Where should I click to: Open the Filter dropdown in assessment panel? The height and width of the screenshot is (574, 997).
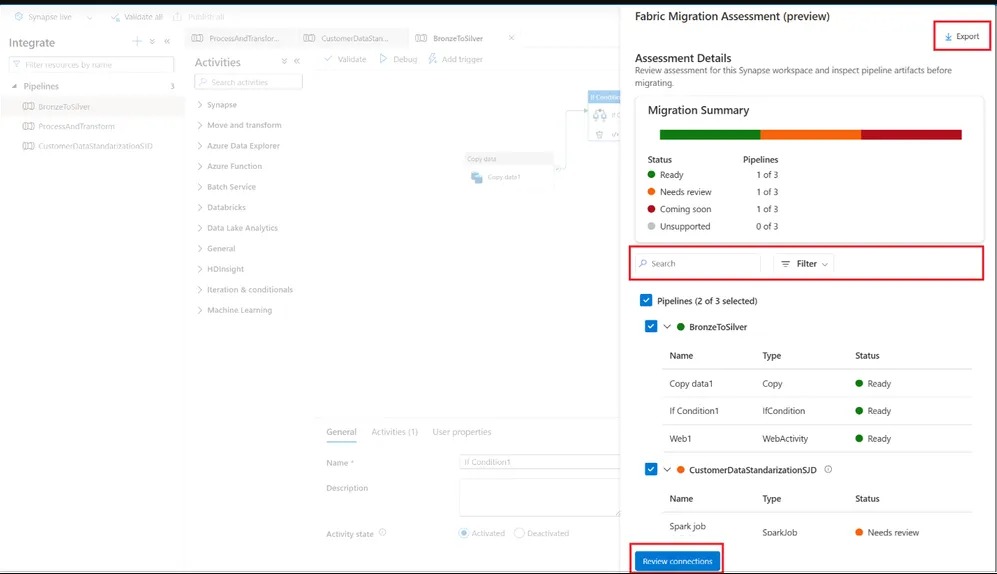click(x=804, y=264)
